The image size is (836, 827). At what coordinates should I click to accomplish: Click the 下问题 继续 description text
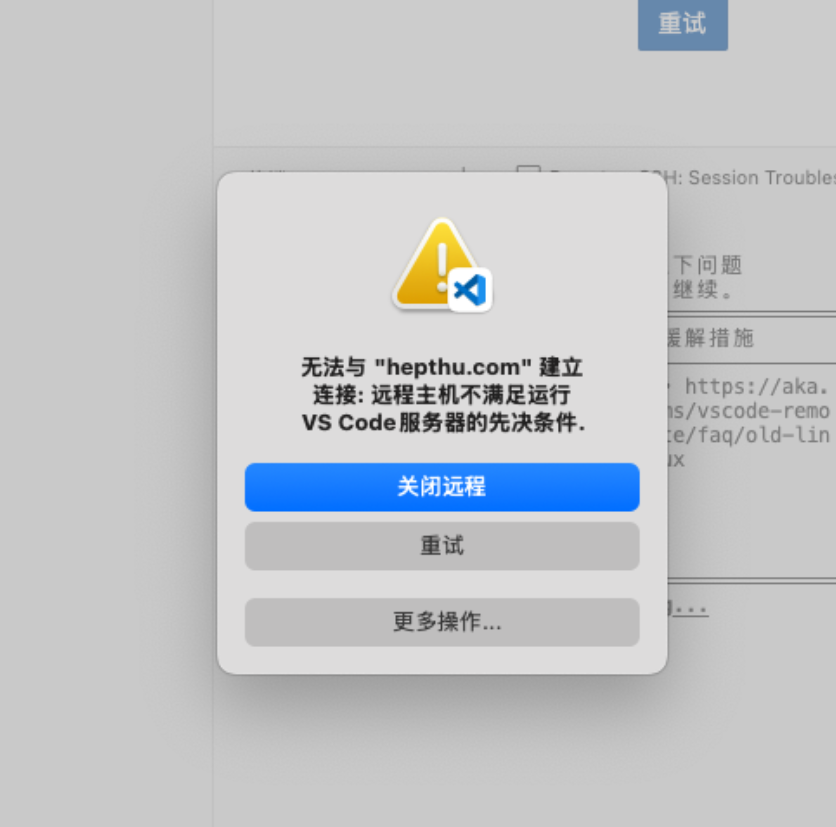705,277
